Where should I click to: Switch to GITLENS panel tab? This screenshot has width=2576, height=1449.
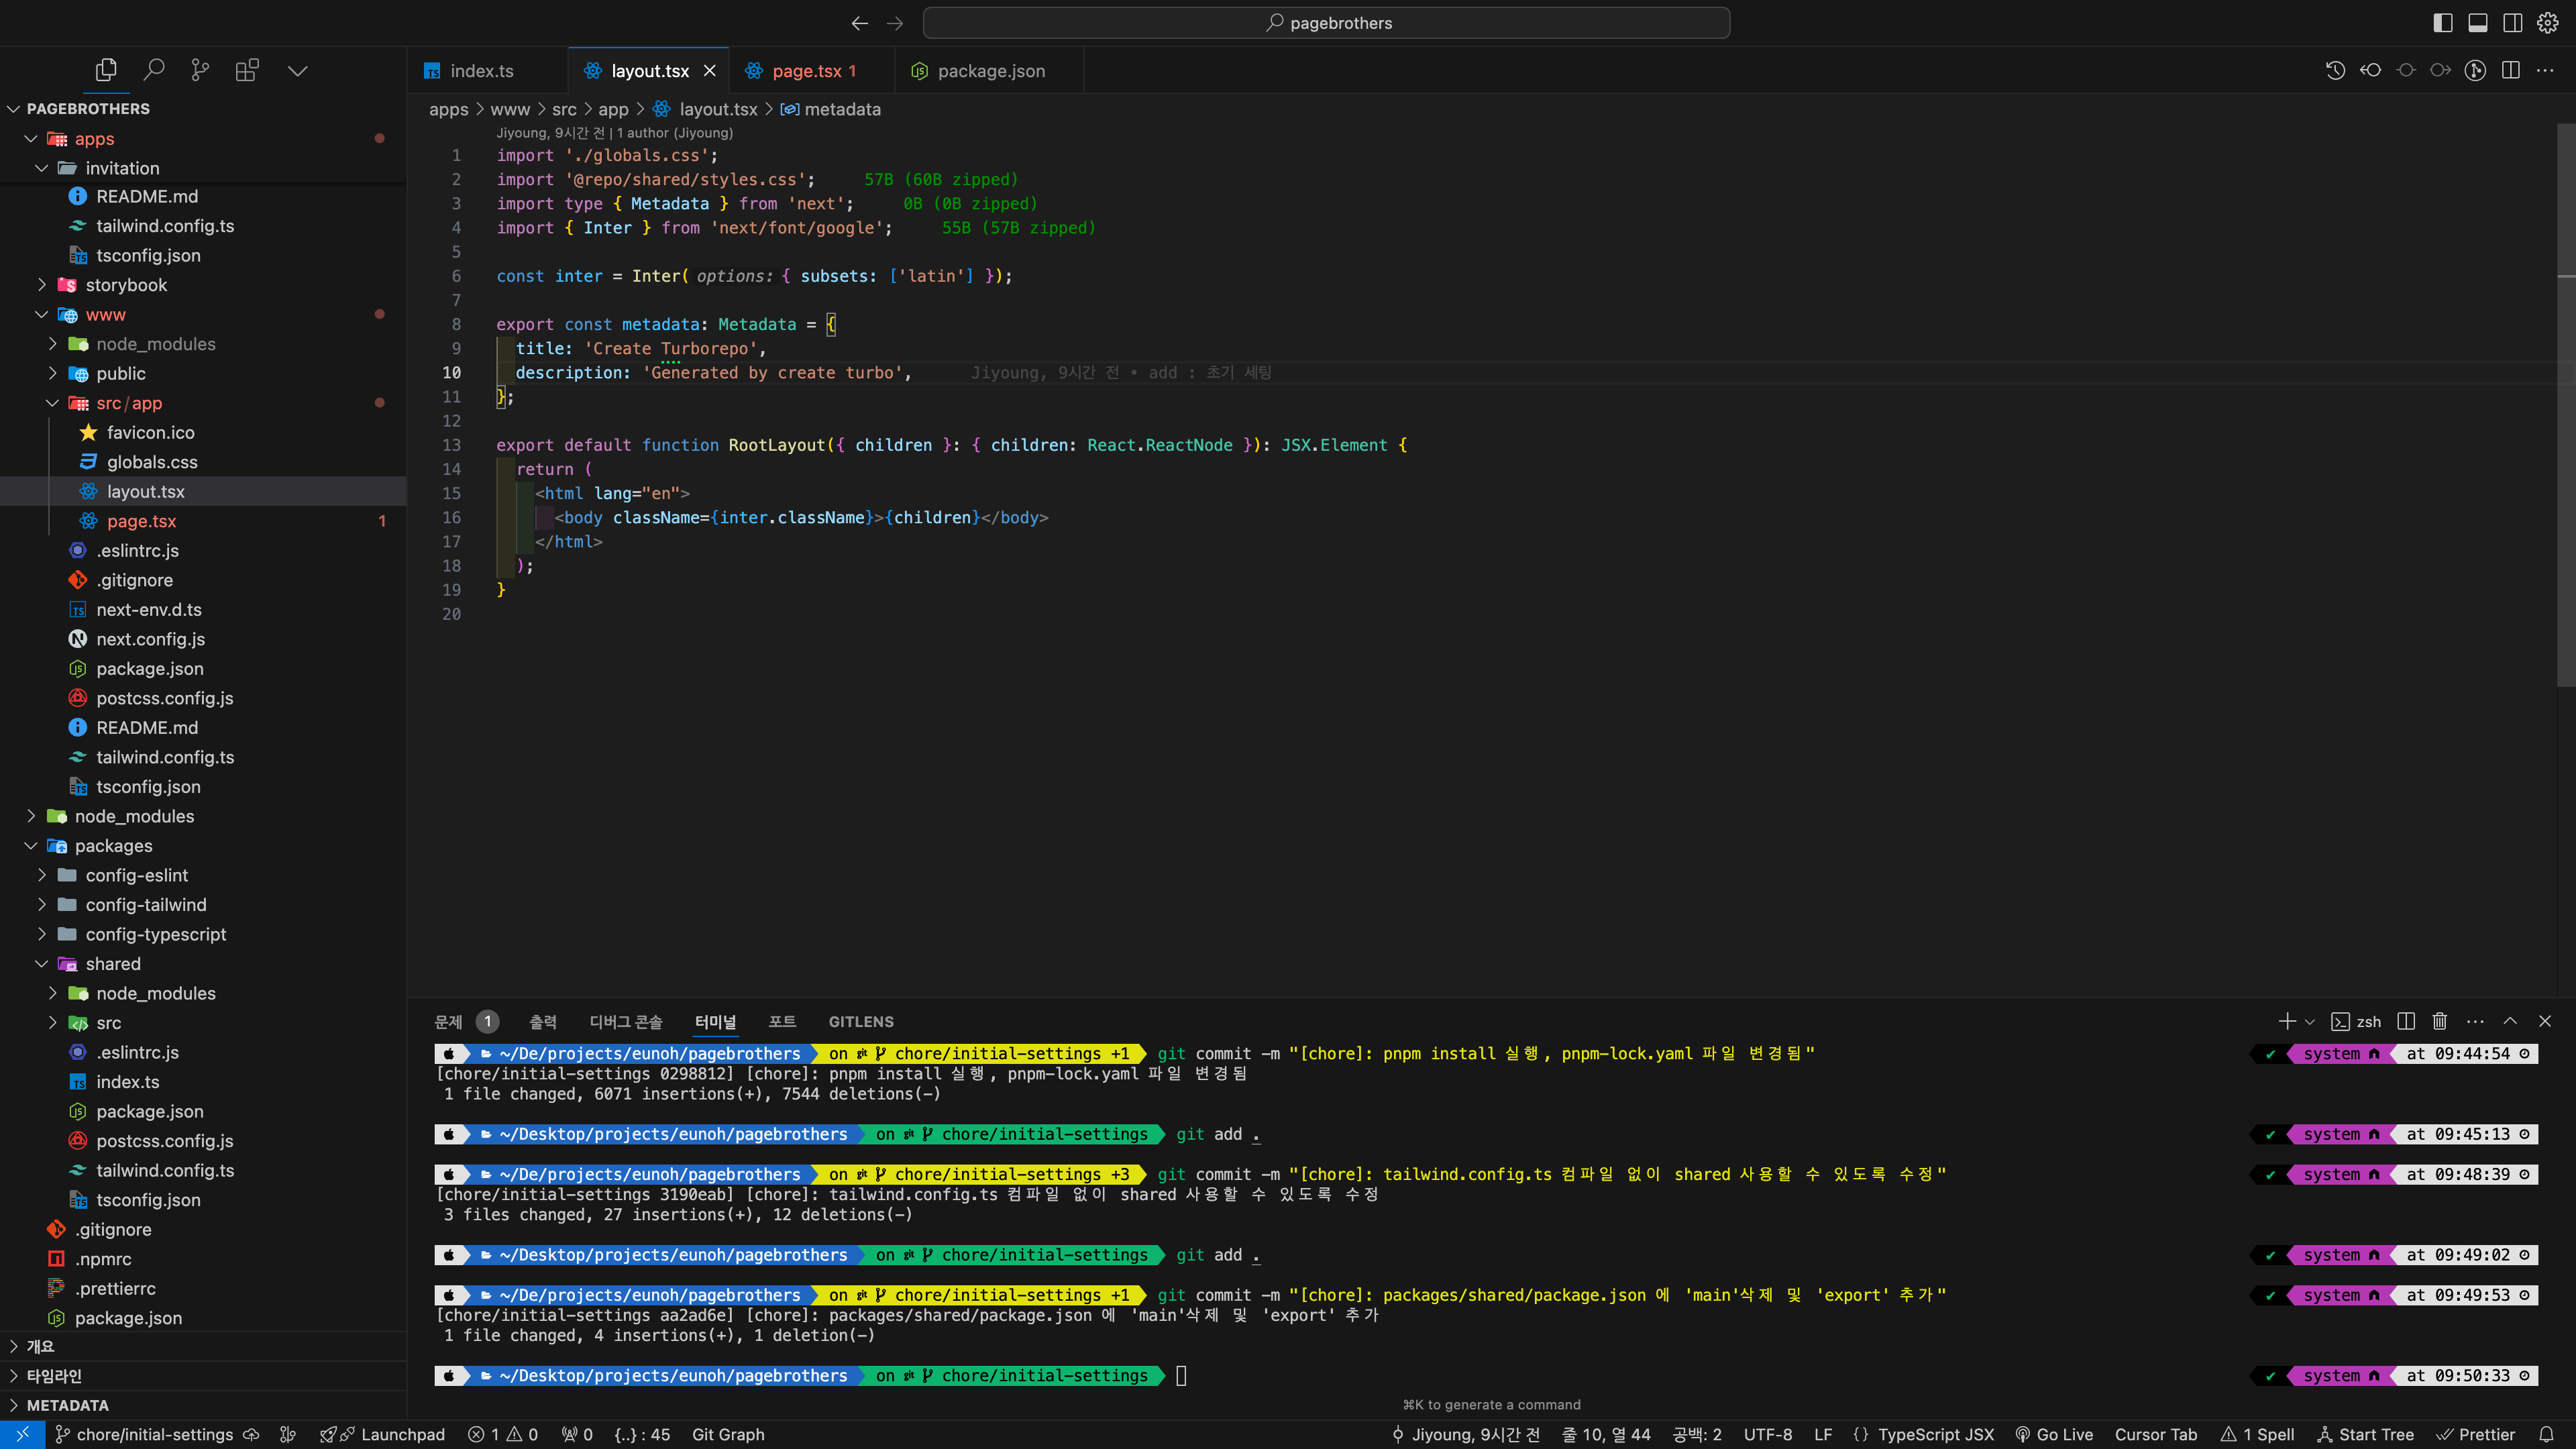(860, 1021)
